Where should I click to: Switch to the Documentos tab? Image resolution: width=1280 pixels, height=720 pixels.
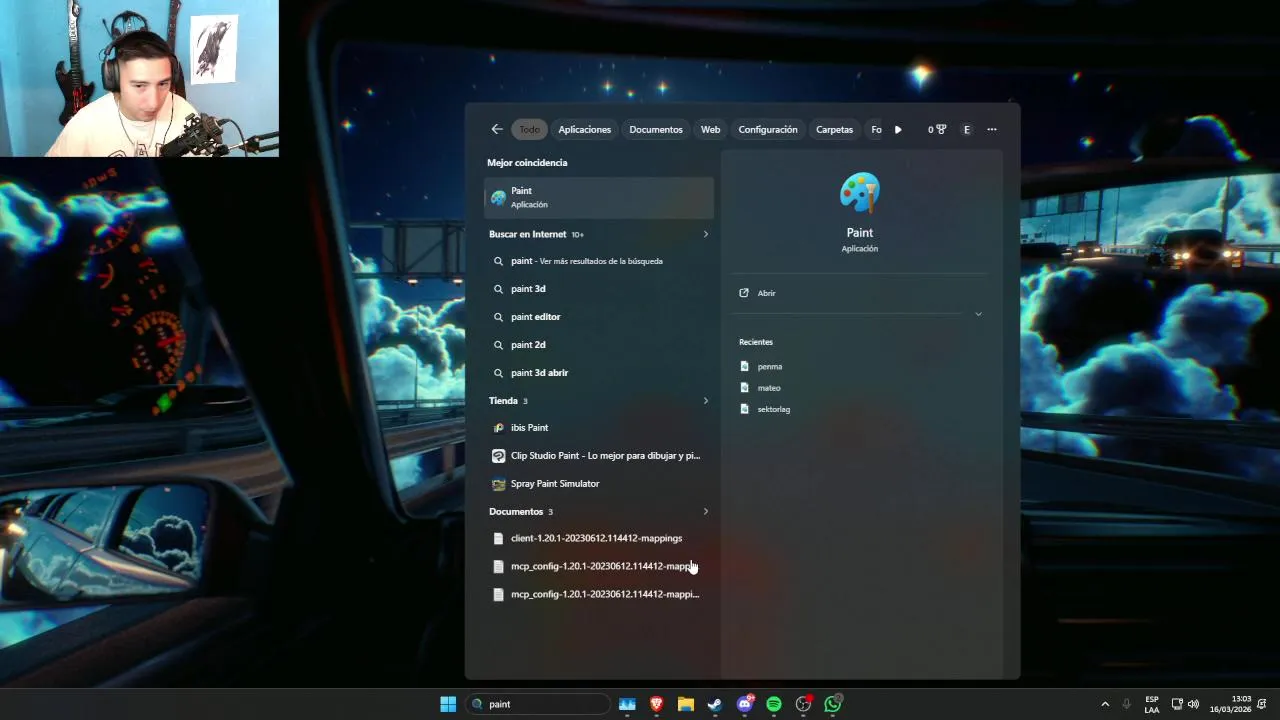656,129
